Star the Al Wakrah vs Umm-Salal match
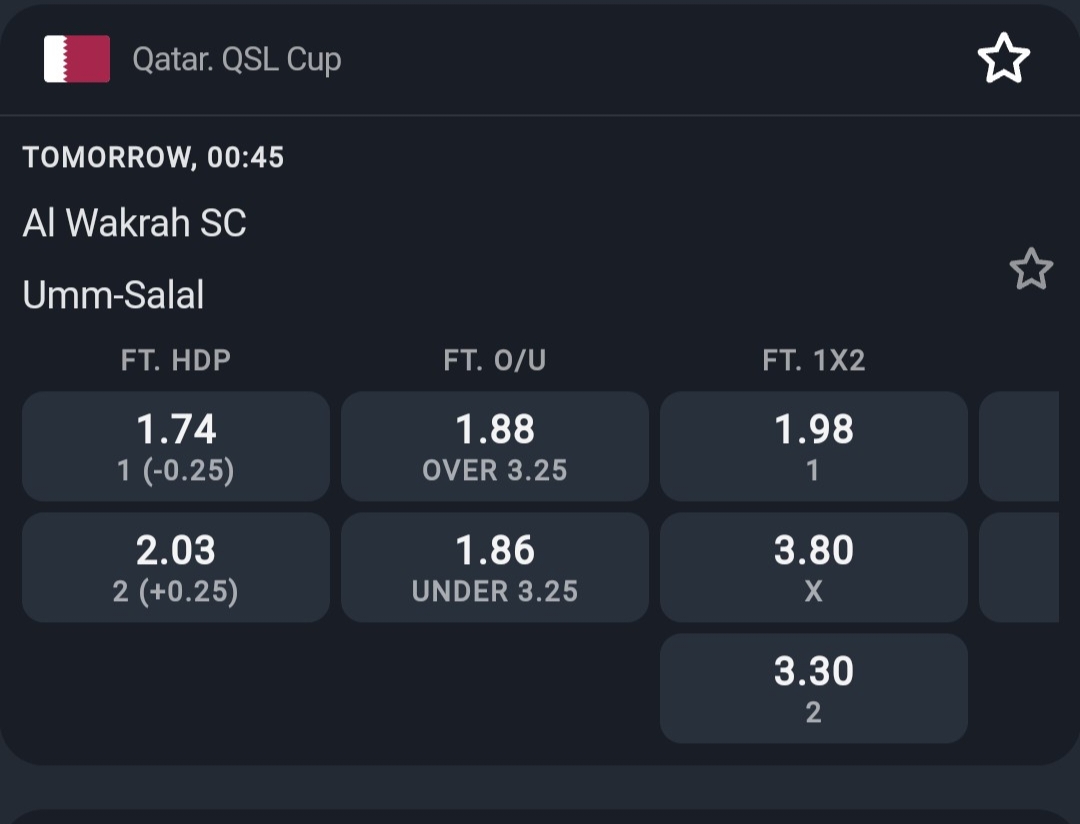This screenshot has width=1080, height=824. click(x=1030, y=270)
